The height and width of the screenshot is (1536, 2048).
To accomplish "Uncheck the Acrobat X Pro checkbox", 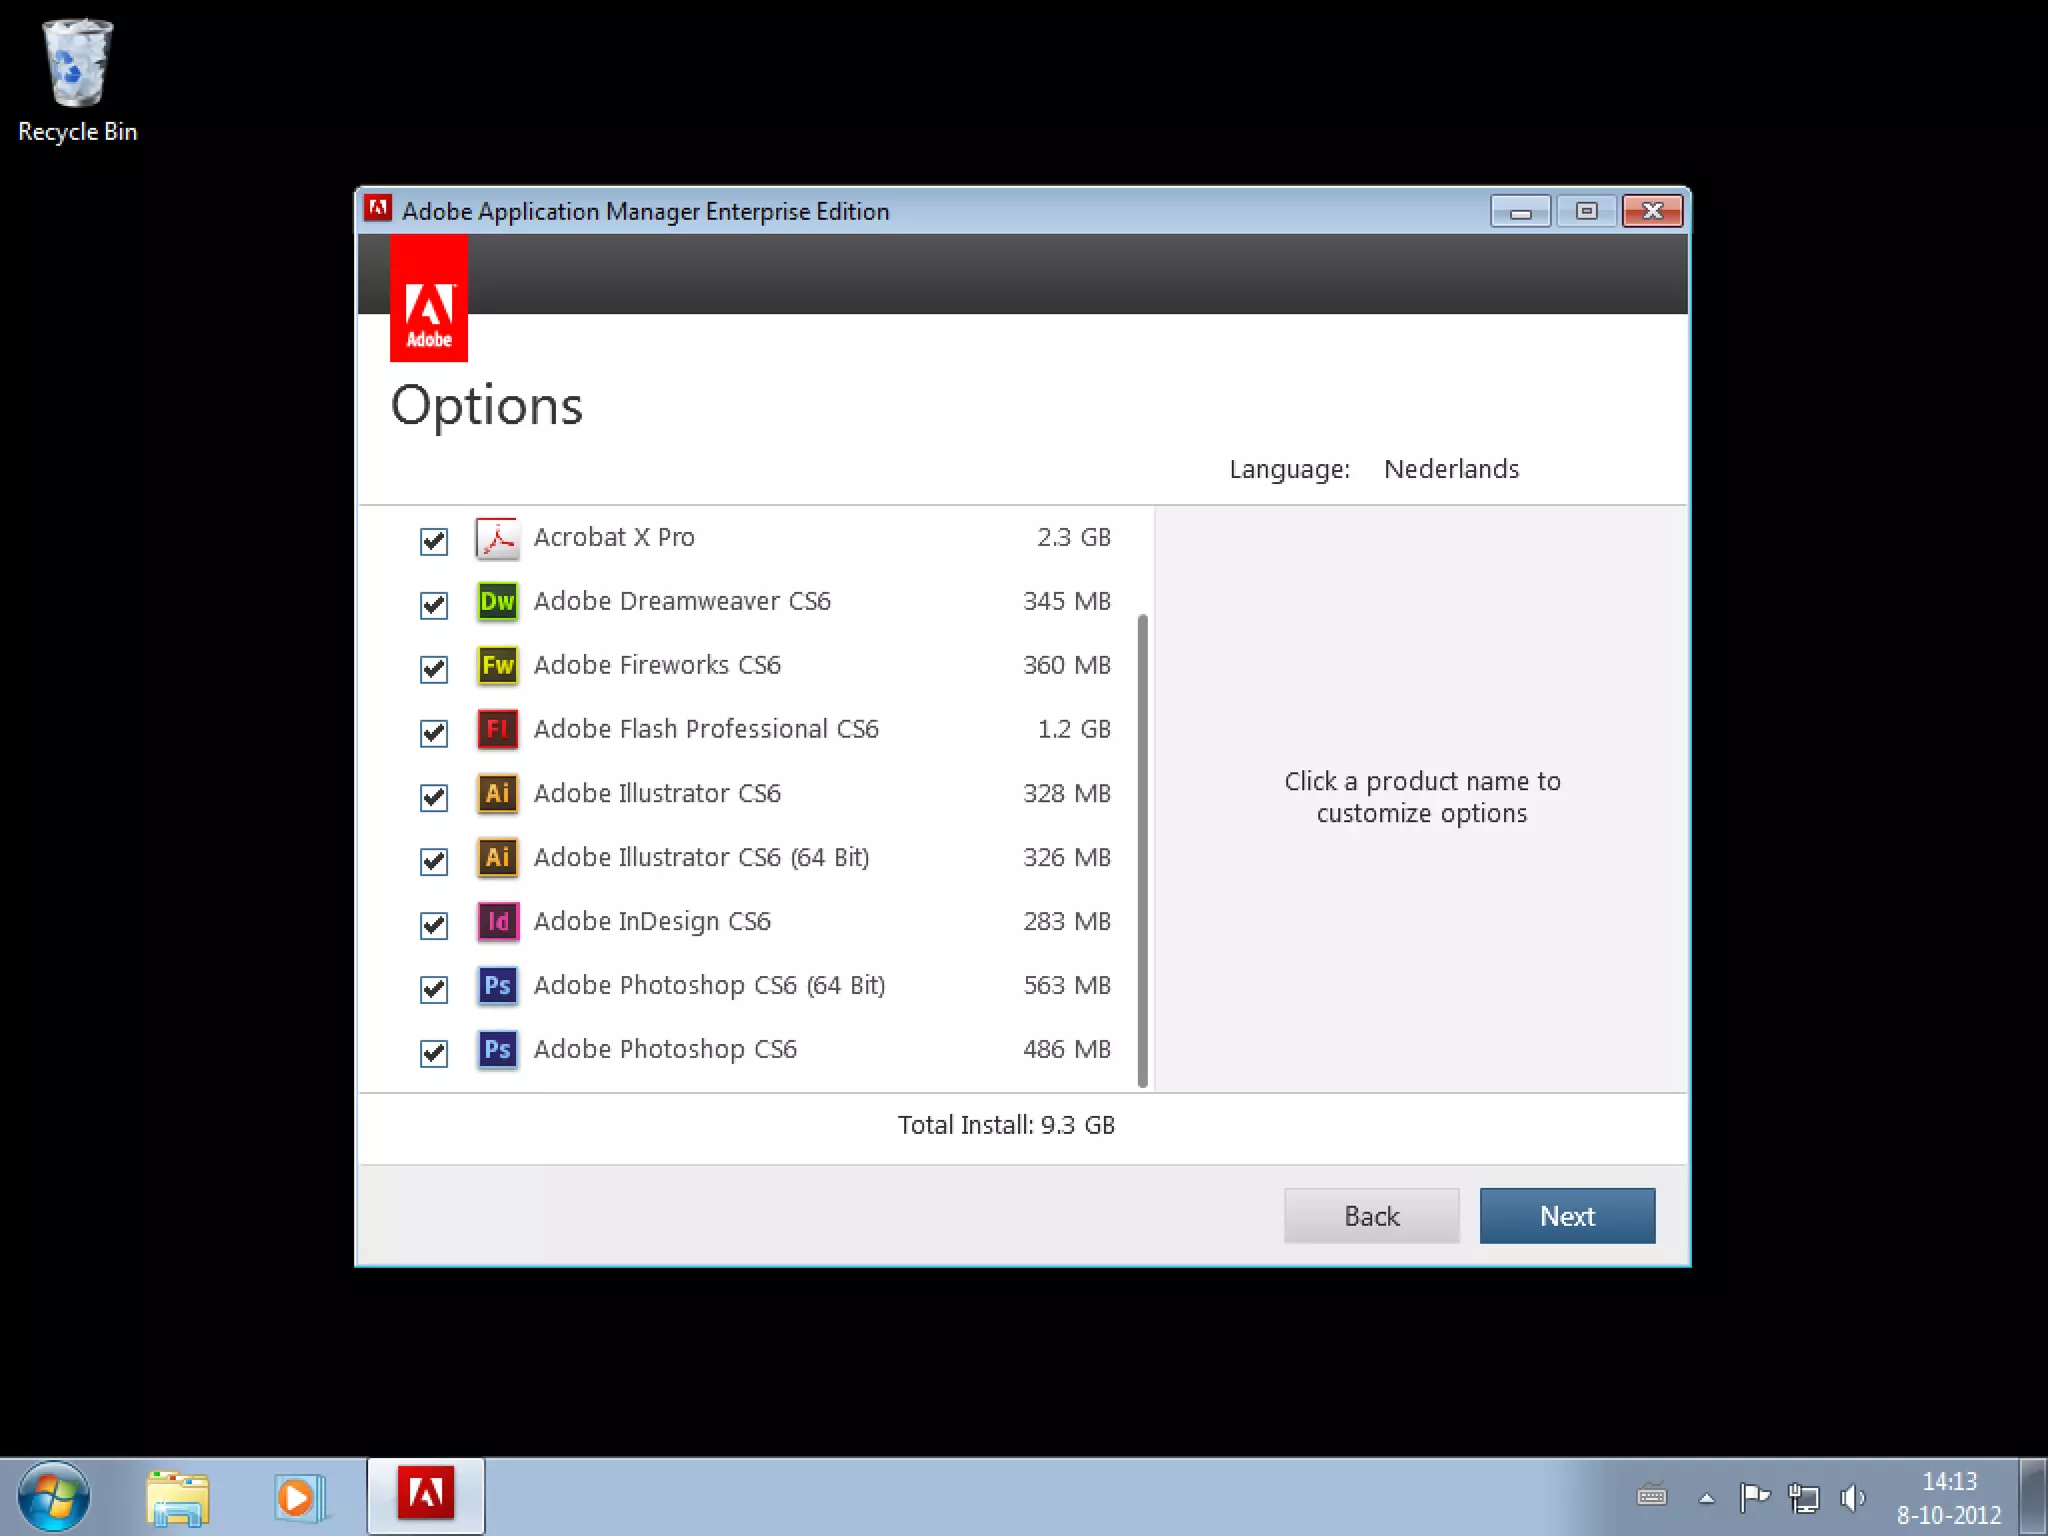I will click(x=434, y=541).
